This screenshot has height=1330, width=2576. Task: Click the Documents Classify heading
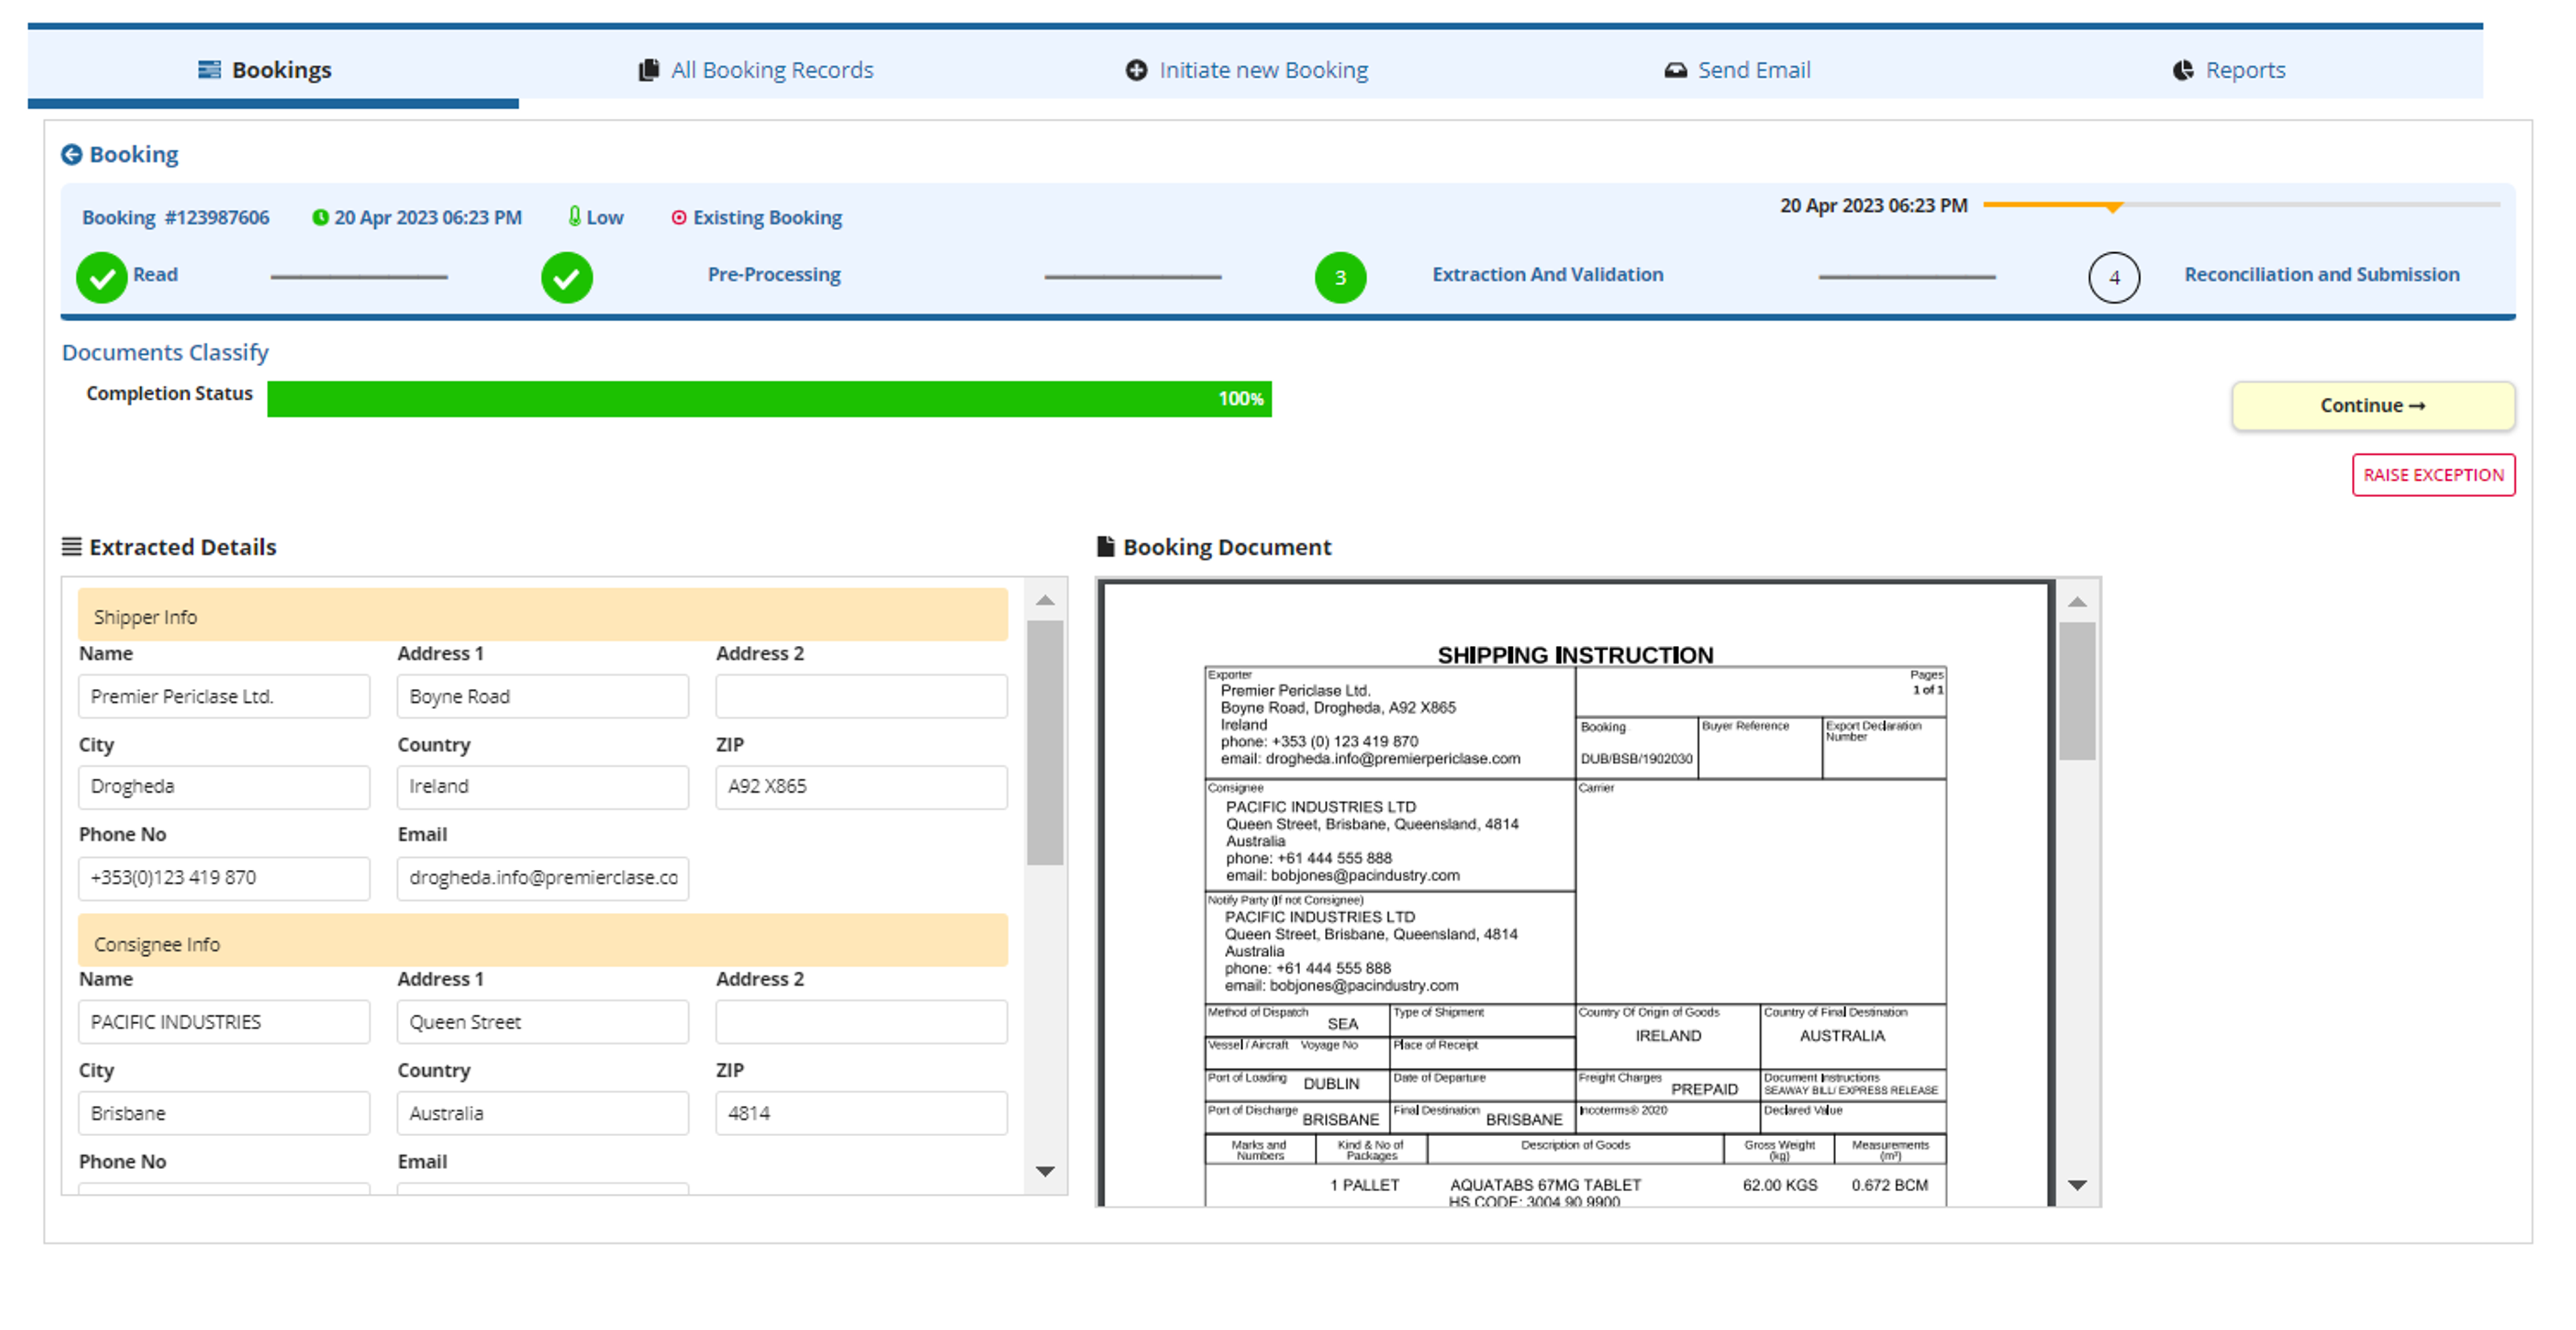tap(165, 352)
